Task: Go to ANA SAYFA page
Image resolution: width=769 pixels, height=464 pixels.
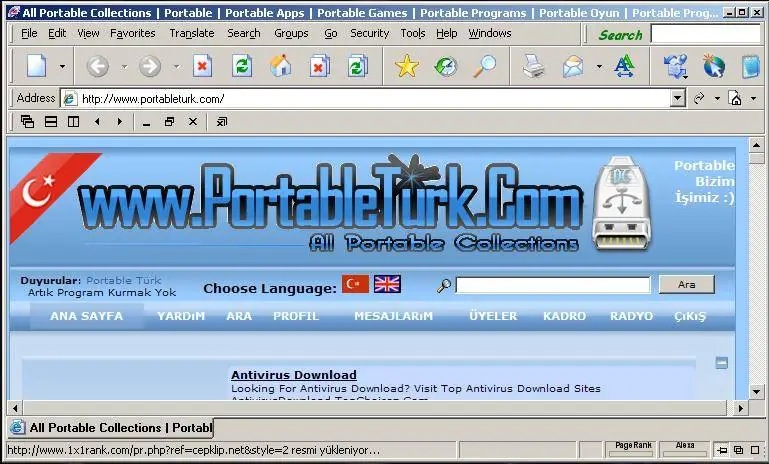Action: click(x=87, y=316)
